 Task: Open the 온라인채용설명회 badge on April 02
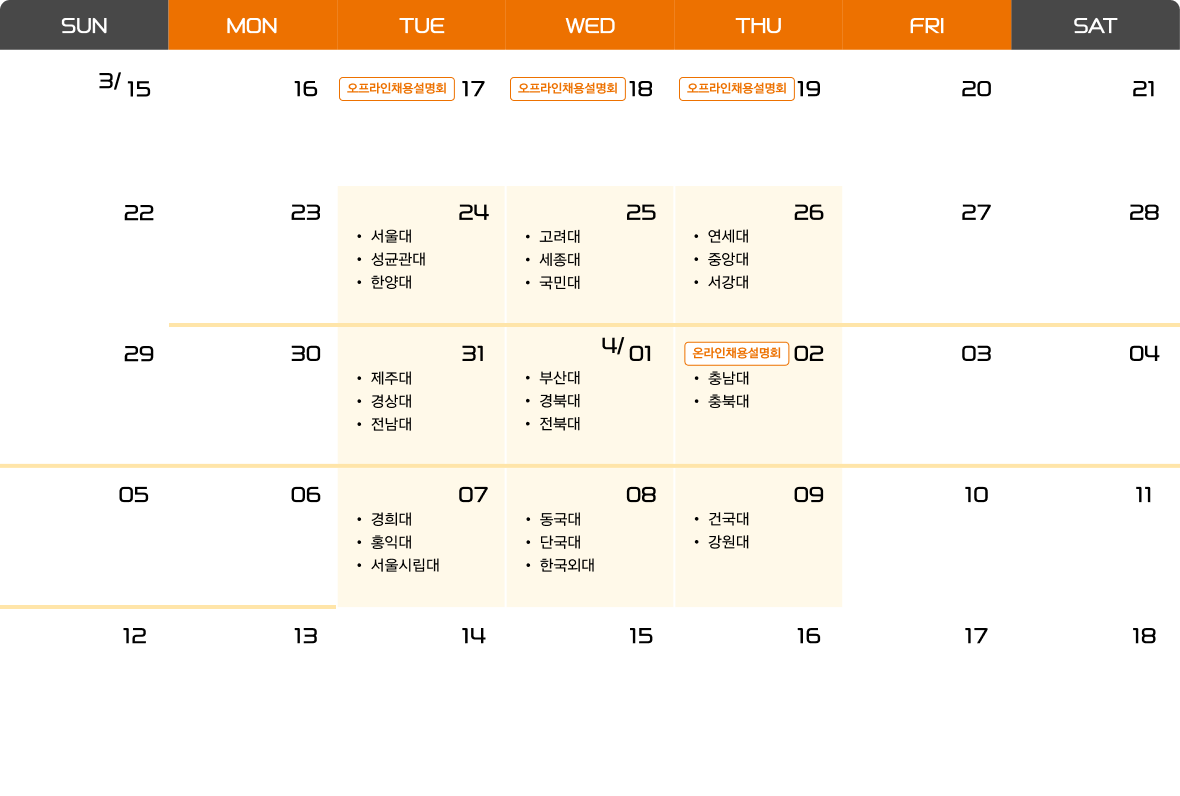737,353
